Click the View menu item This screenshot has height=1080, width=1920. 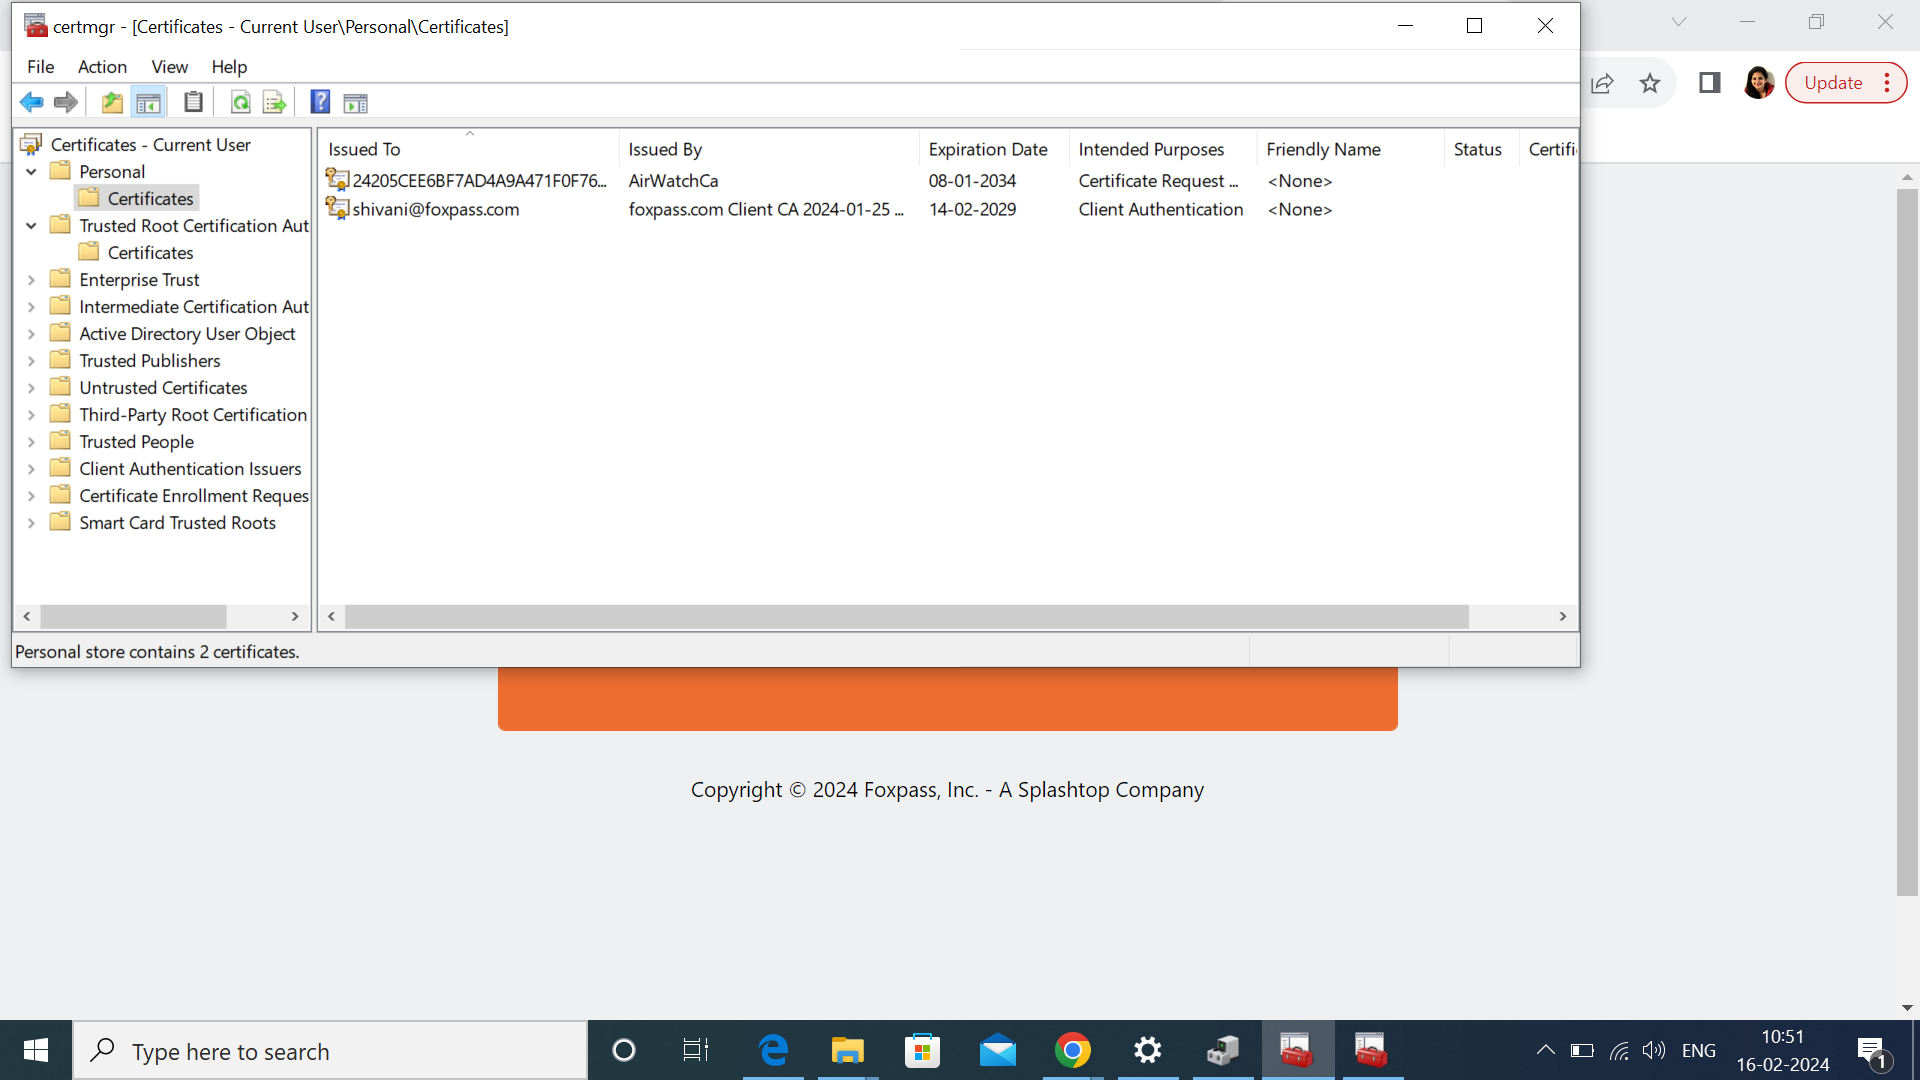[x=169, y=66]
